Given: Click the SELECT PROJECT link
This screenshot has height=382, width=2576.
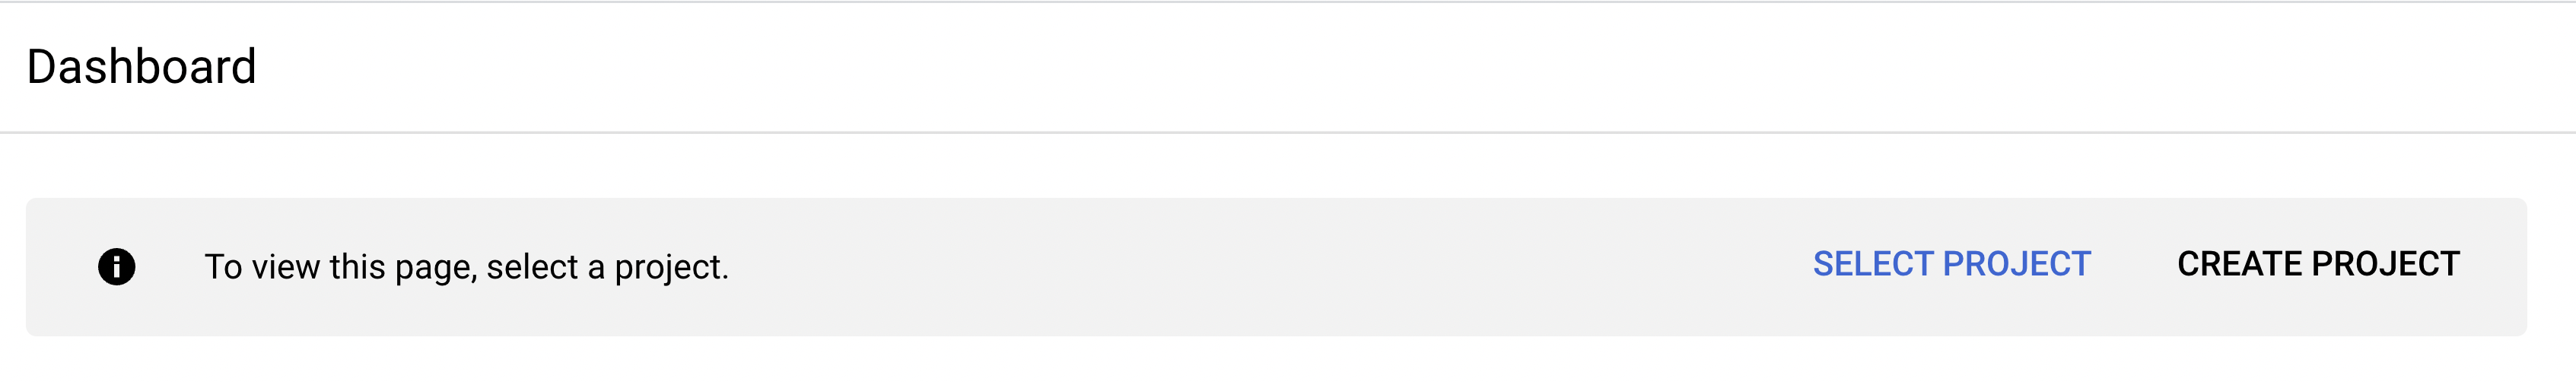Looking at the screenshot, I should [1951, 264].
